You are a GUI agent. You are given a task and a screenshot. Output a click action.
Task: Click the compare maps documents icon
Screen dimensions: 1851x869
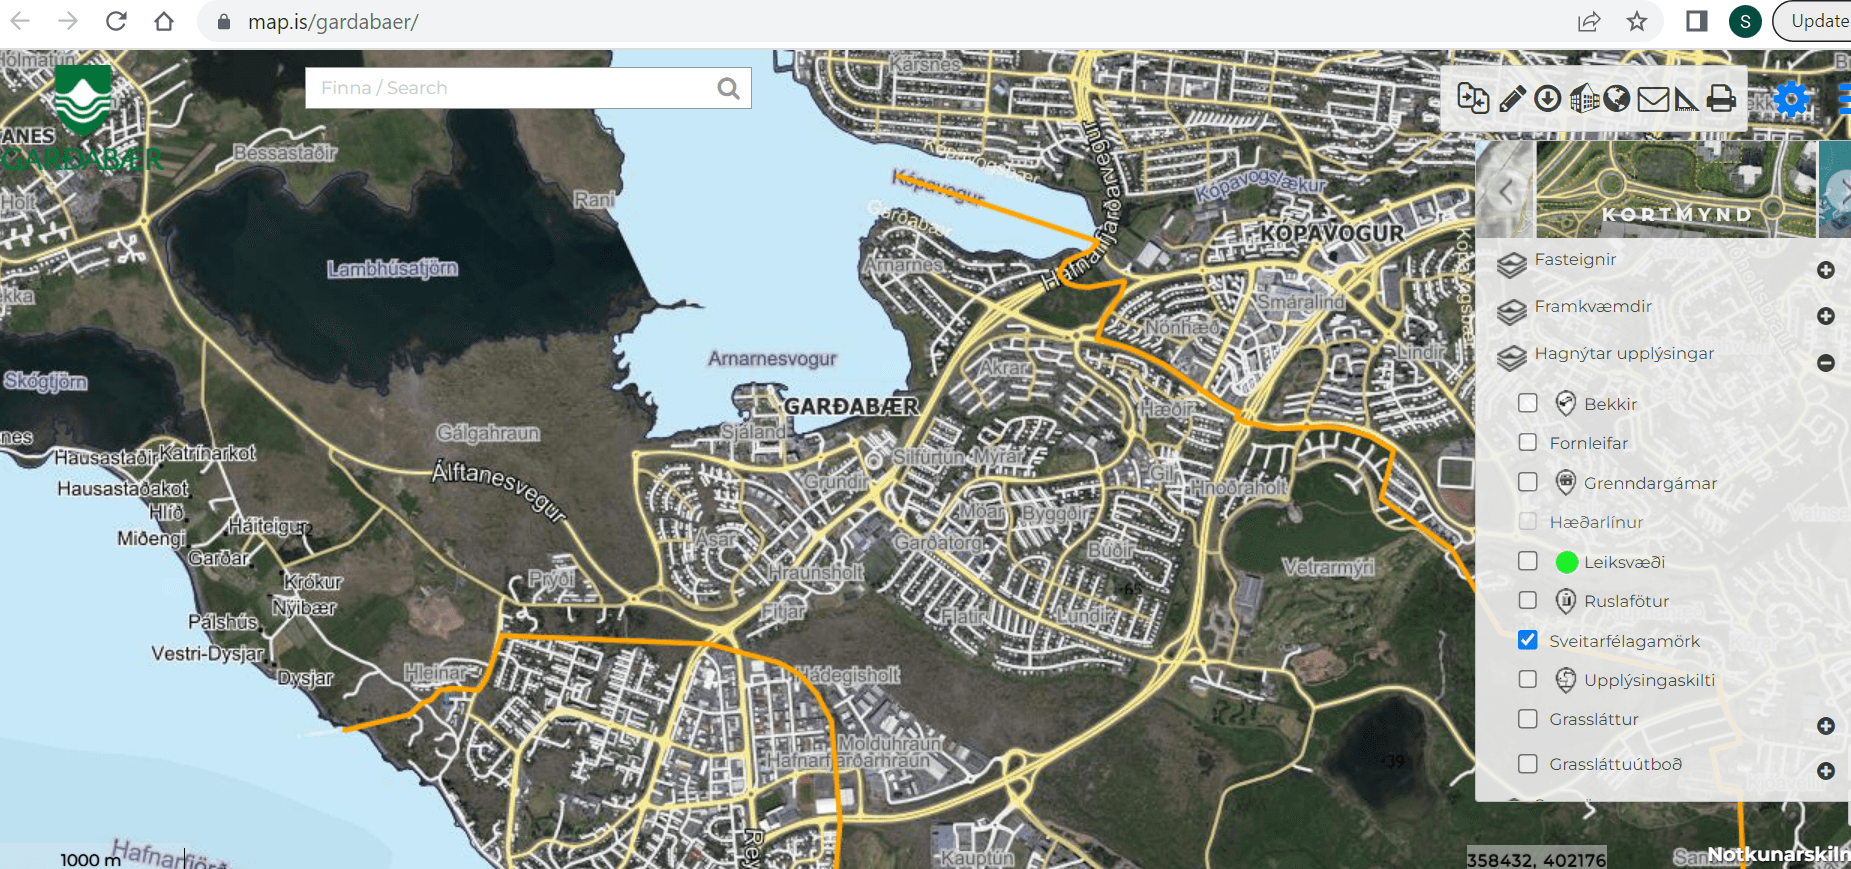(1473, 98)
